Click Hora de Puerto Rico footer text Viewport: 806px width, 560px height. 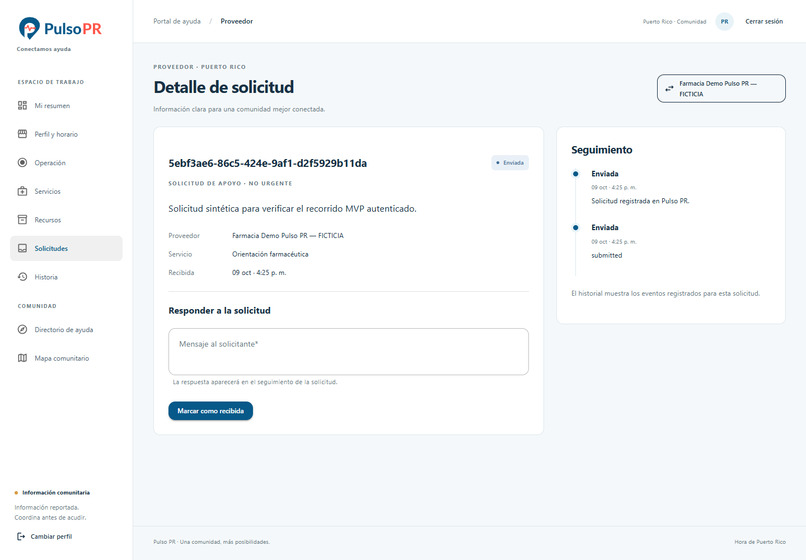point(760,542)
